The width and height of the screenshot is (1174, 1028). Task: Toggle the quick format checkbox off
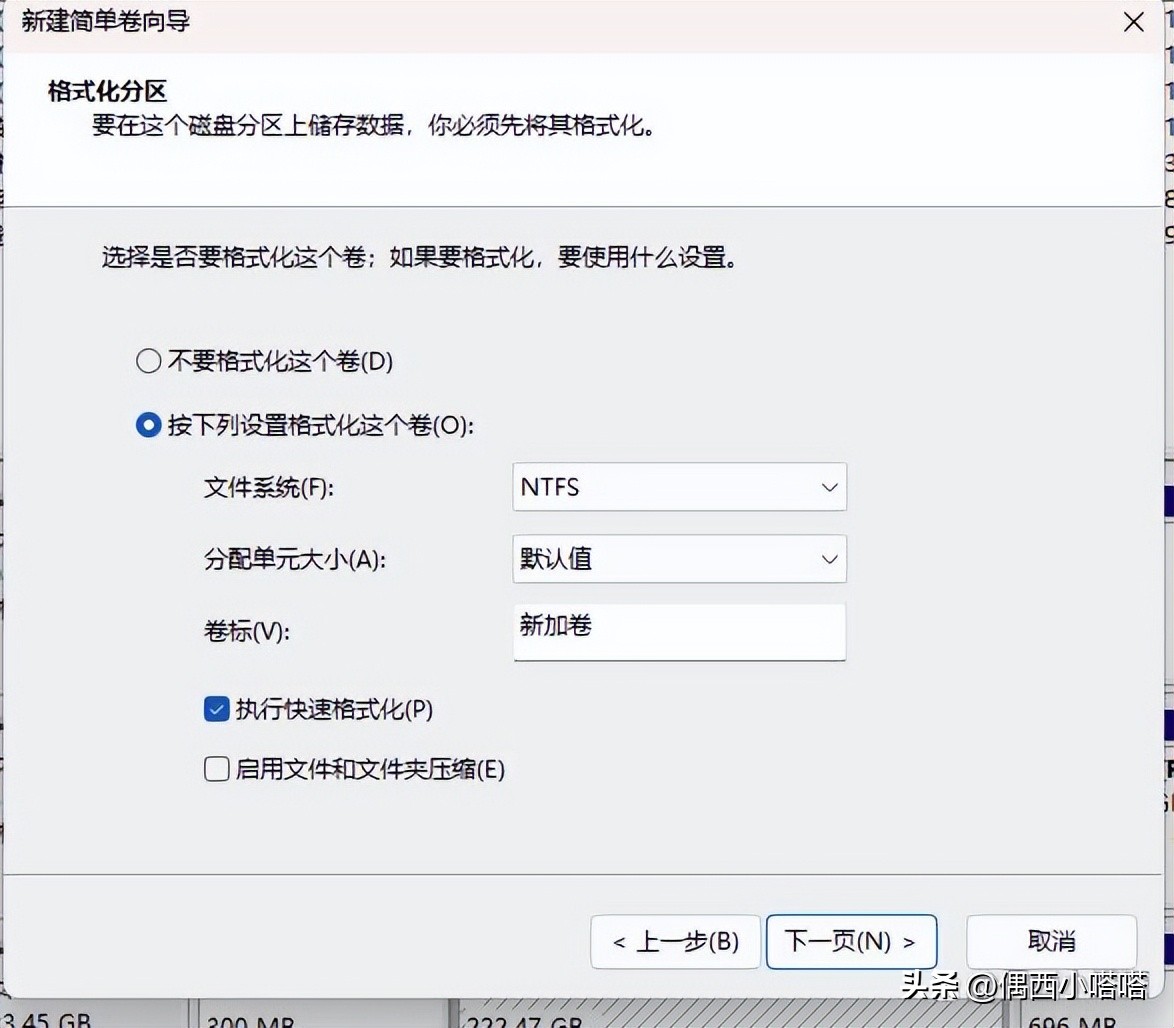216,709
